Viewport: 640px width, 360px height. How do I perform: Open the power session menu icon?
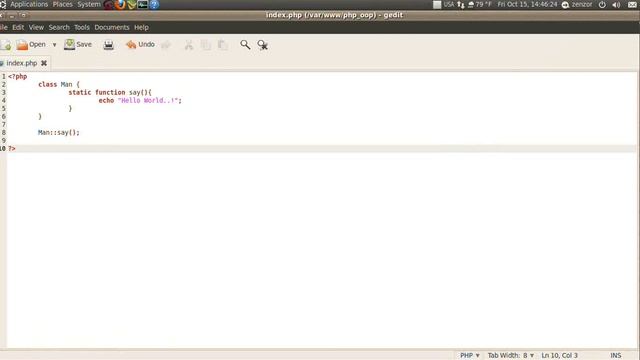coord(602,5)
